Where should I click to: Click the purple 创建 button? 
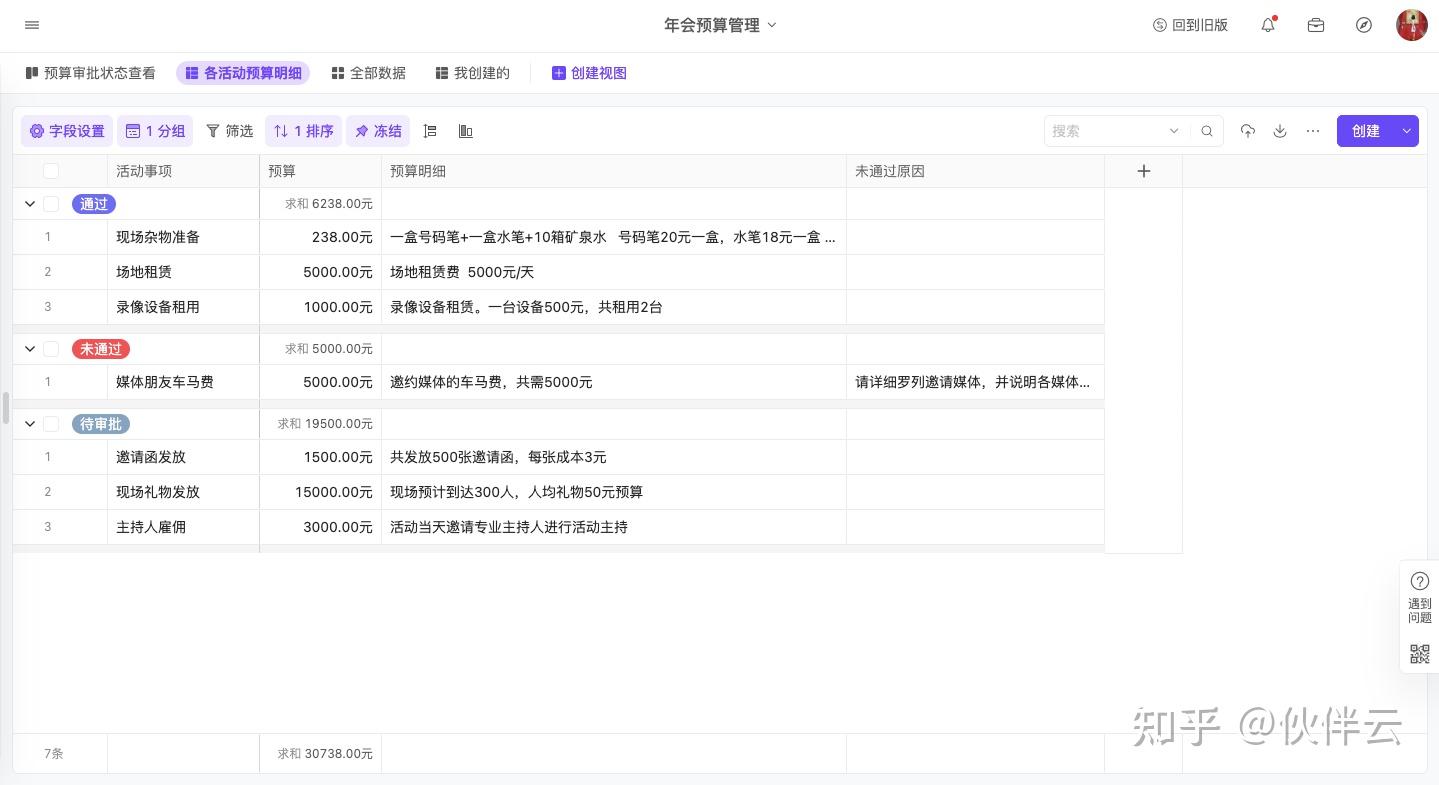[x=1366, y=131]
